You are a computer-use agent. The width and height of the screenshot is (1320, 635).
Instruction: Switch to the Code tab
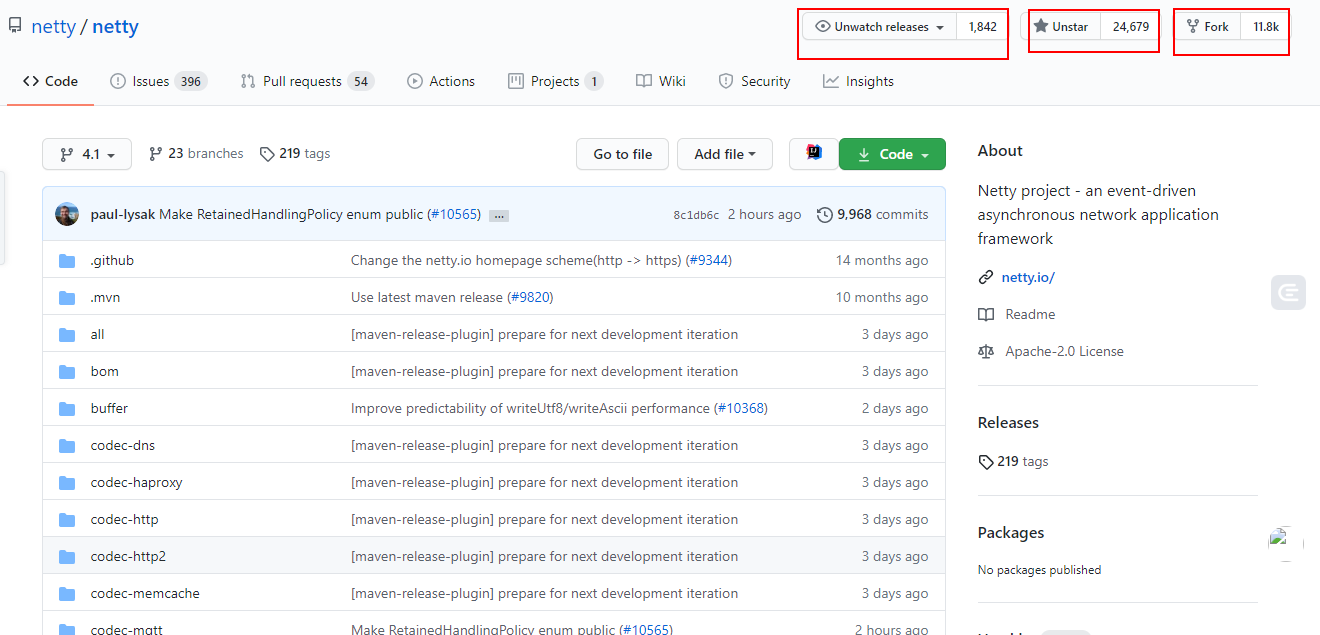click(50, 81)
